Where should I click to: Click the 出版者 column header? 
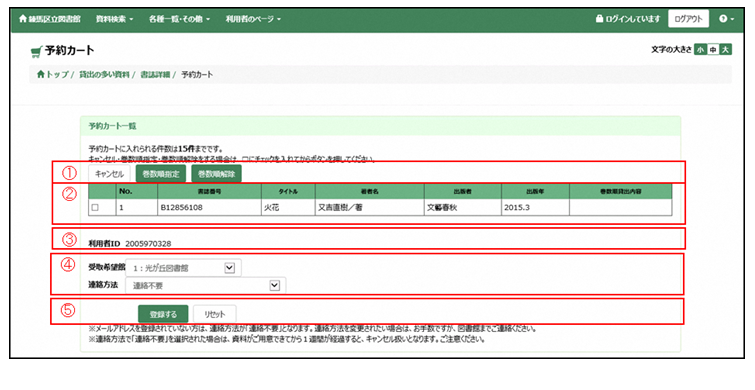[463, 192]
